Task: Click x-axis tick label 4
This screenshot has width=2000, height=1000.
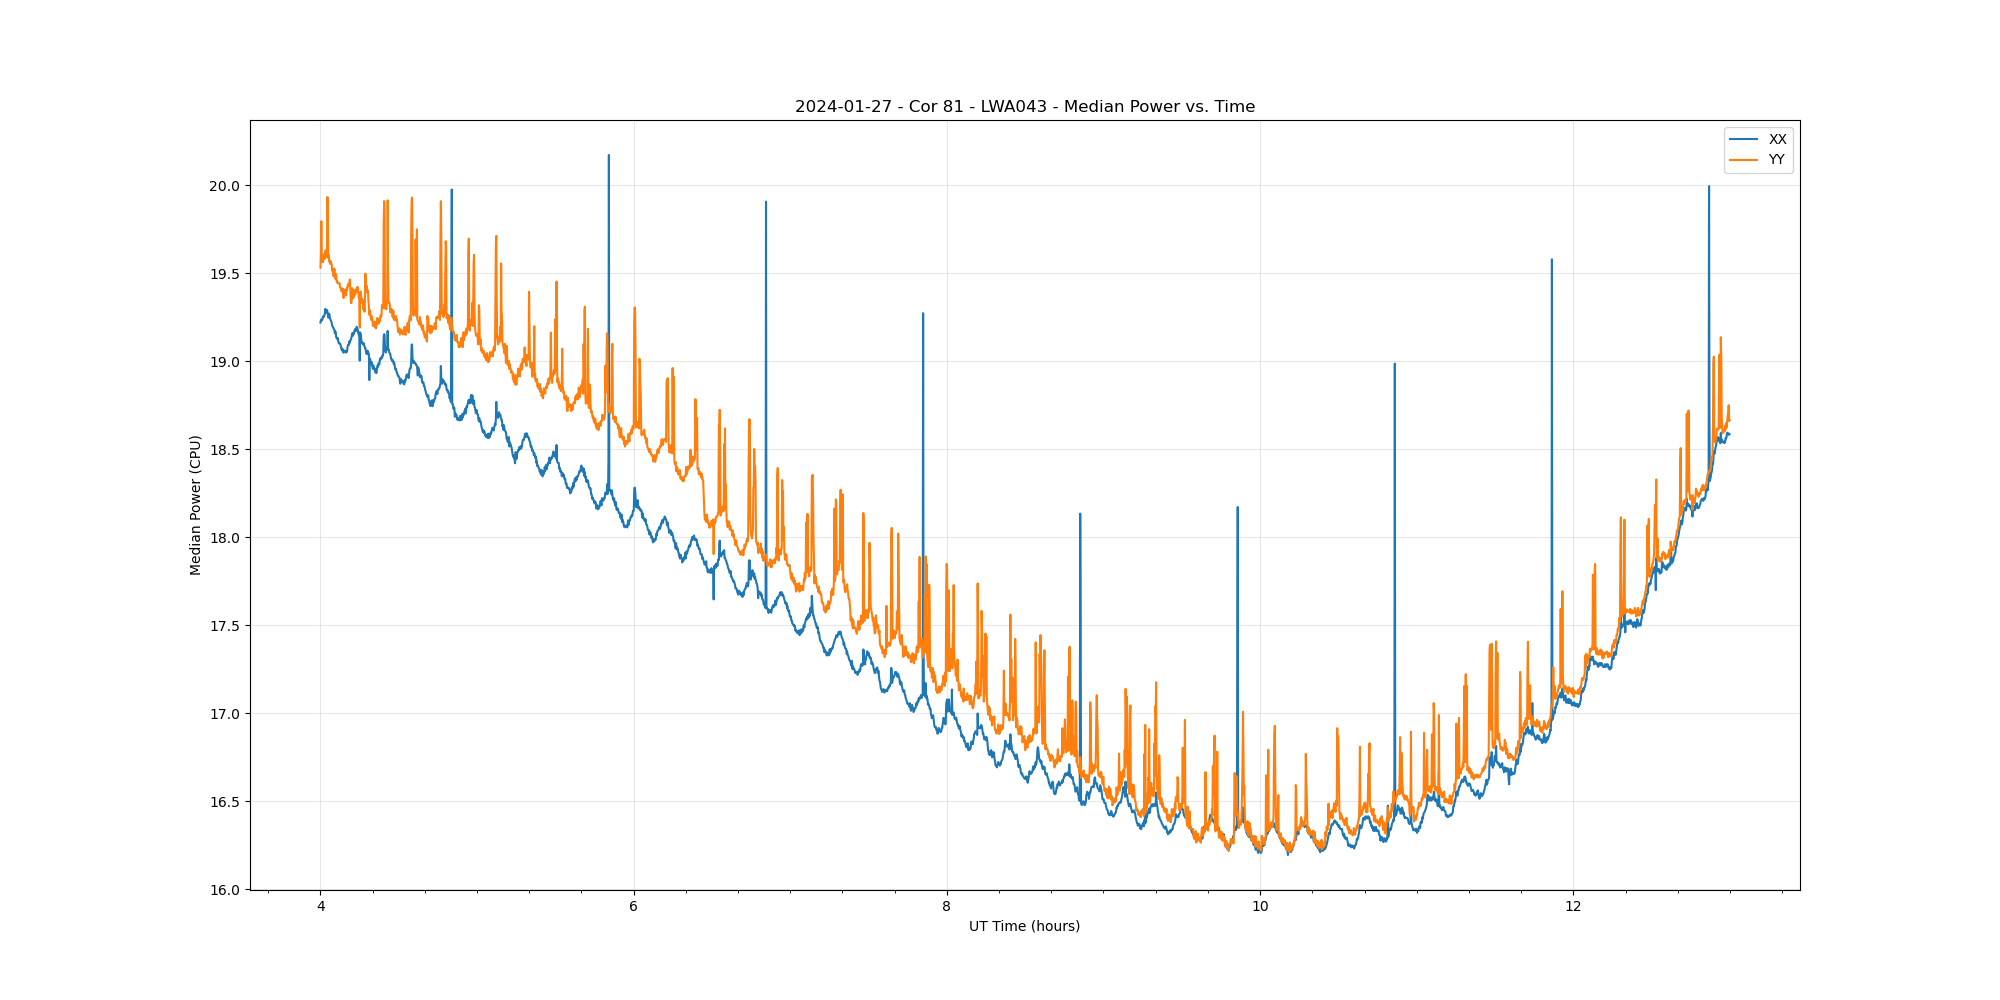Action: point(321,907)
